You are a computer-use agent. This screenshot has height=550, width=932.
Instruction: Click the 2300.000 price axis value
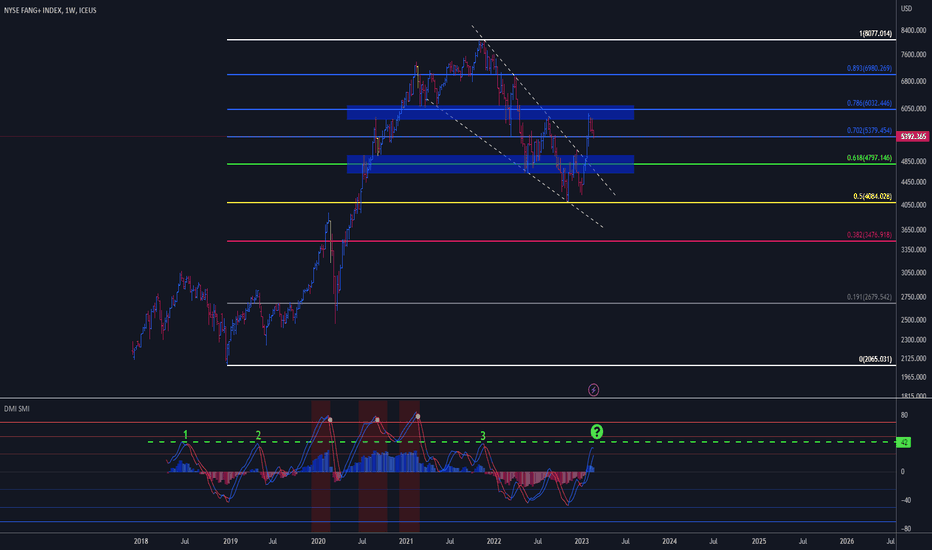tap(914, 340)
